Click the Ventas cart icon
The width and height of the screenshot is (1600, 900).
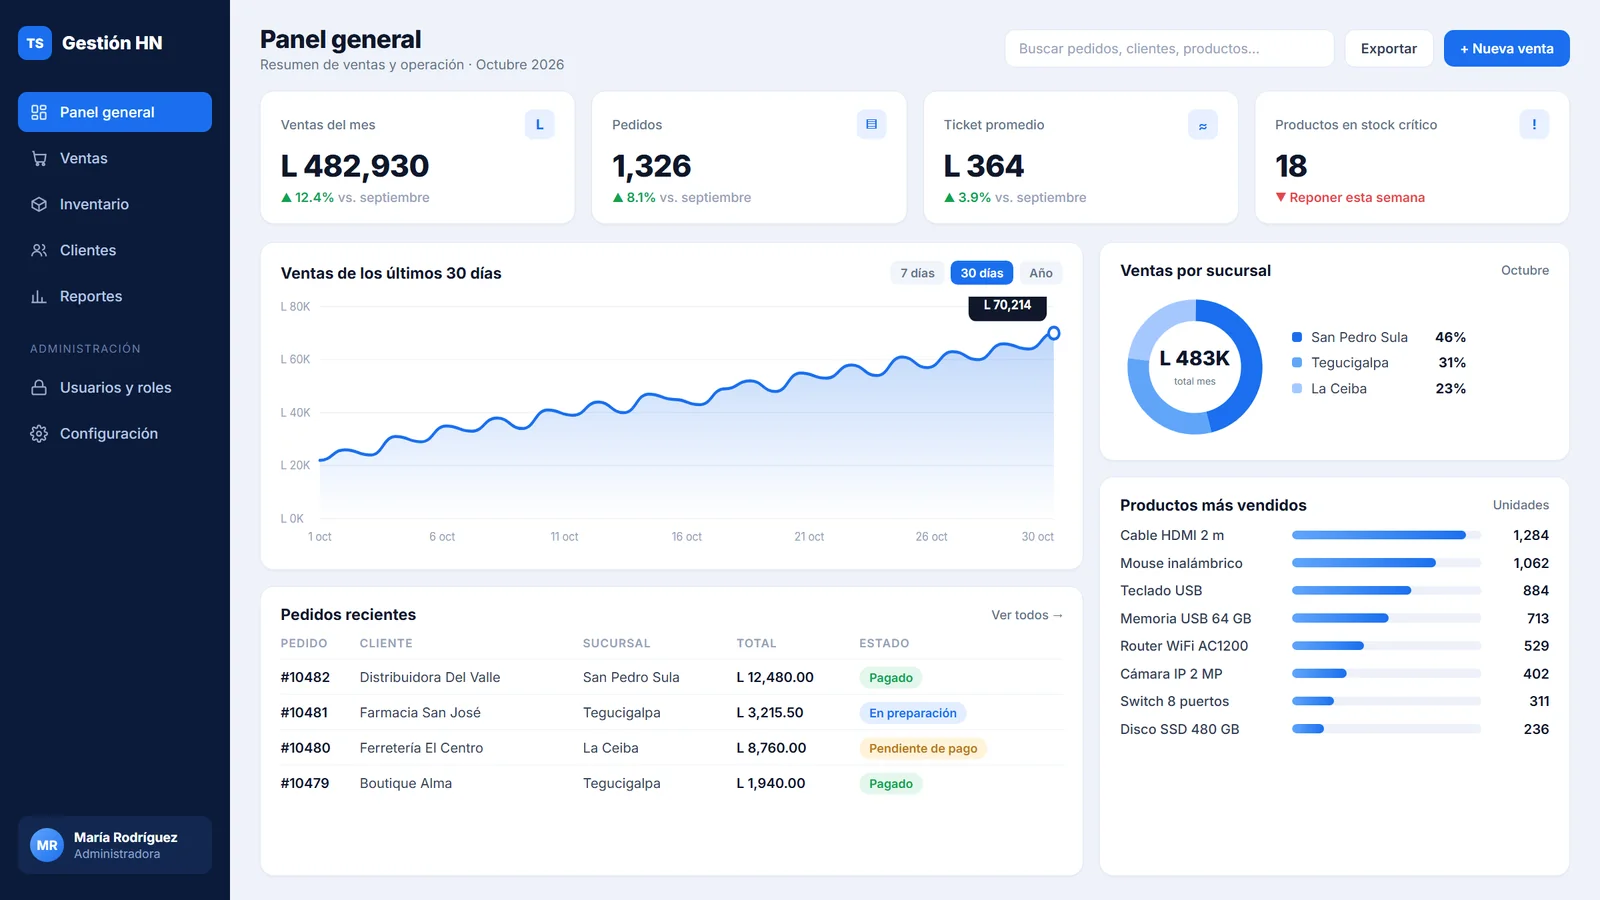[39, 158]
